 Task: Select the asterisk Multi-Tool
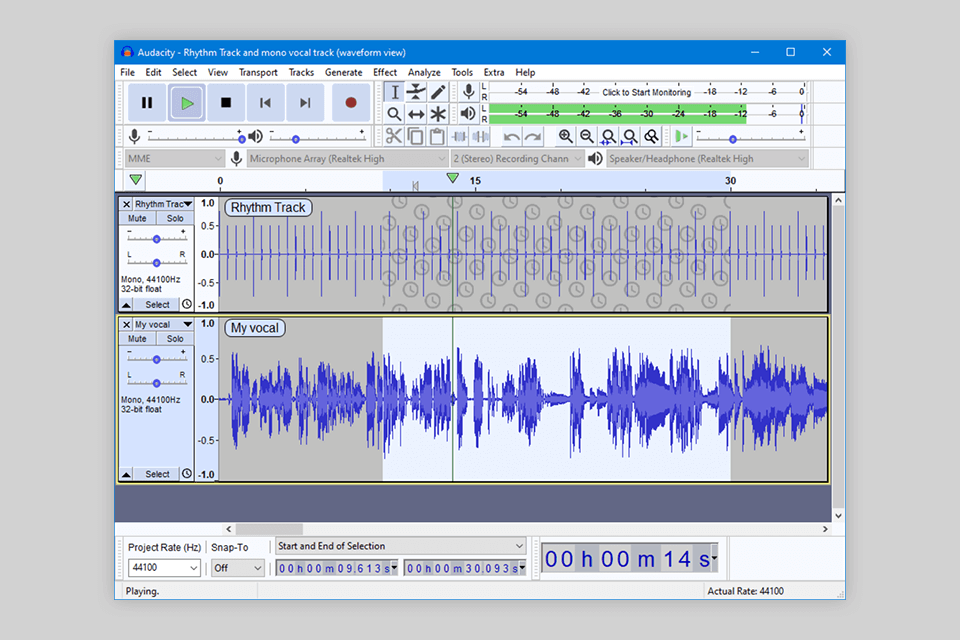(438, 114)
